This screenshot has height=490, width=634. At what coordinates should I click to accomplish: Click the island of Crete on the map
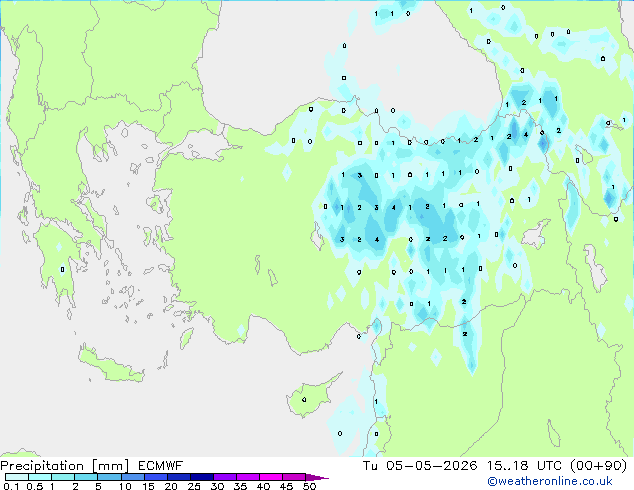click(110, 366)
